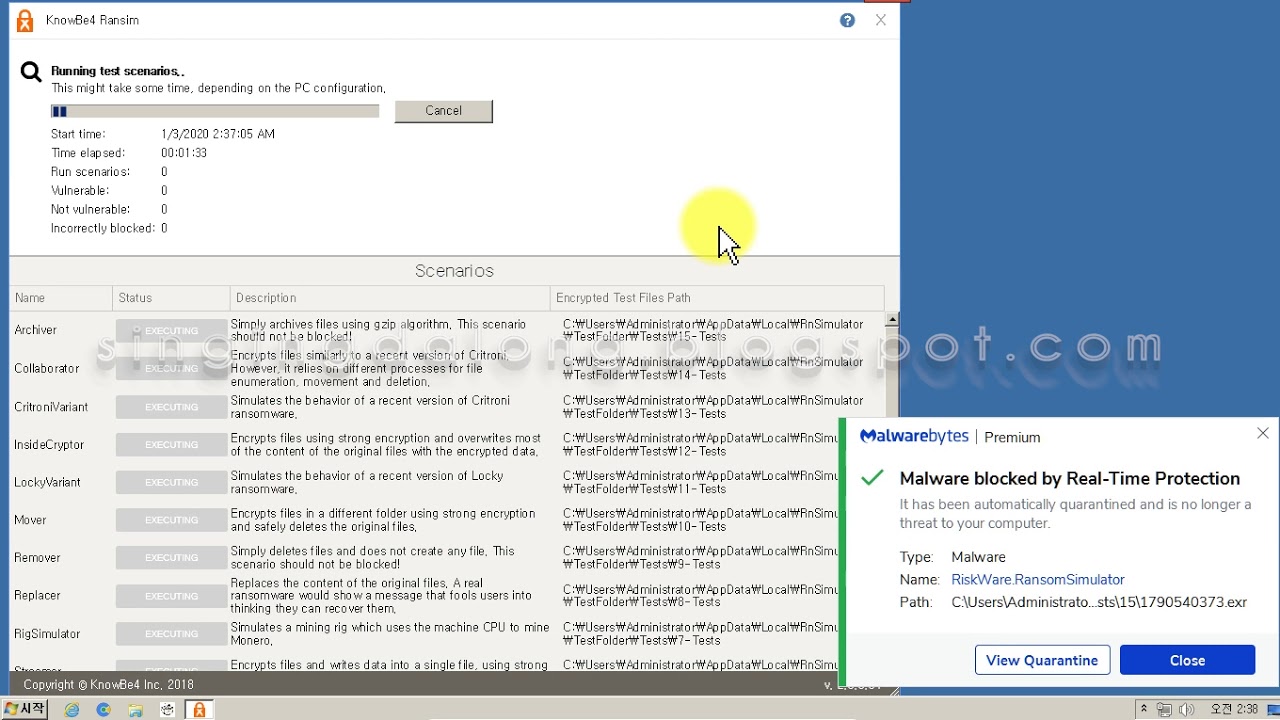
Task: Open the blue browser icon after Internet Explorer
Action: point(103,710)
